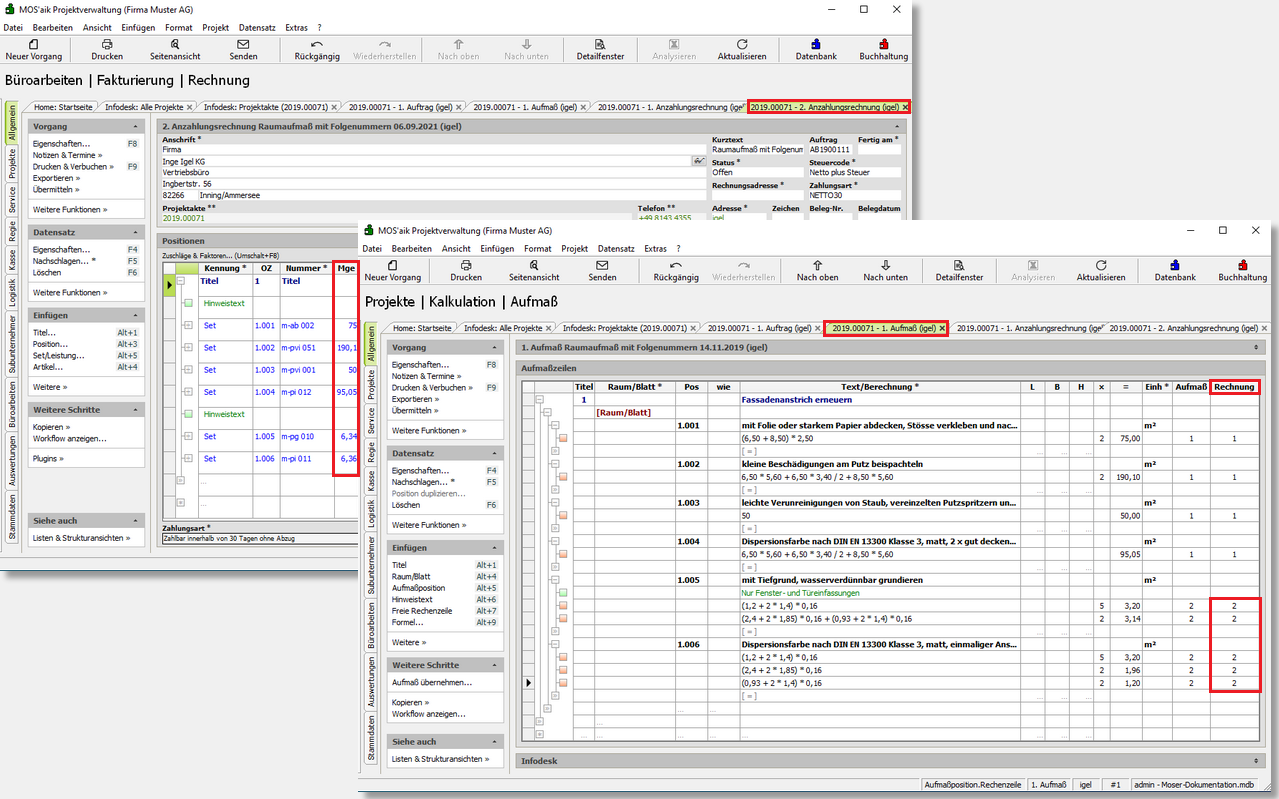Open the Extras menu in the Aufmaß window
This screenshot has height=799, width=1279.
pyautogui.click(x=656, y=248)
